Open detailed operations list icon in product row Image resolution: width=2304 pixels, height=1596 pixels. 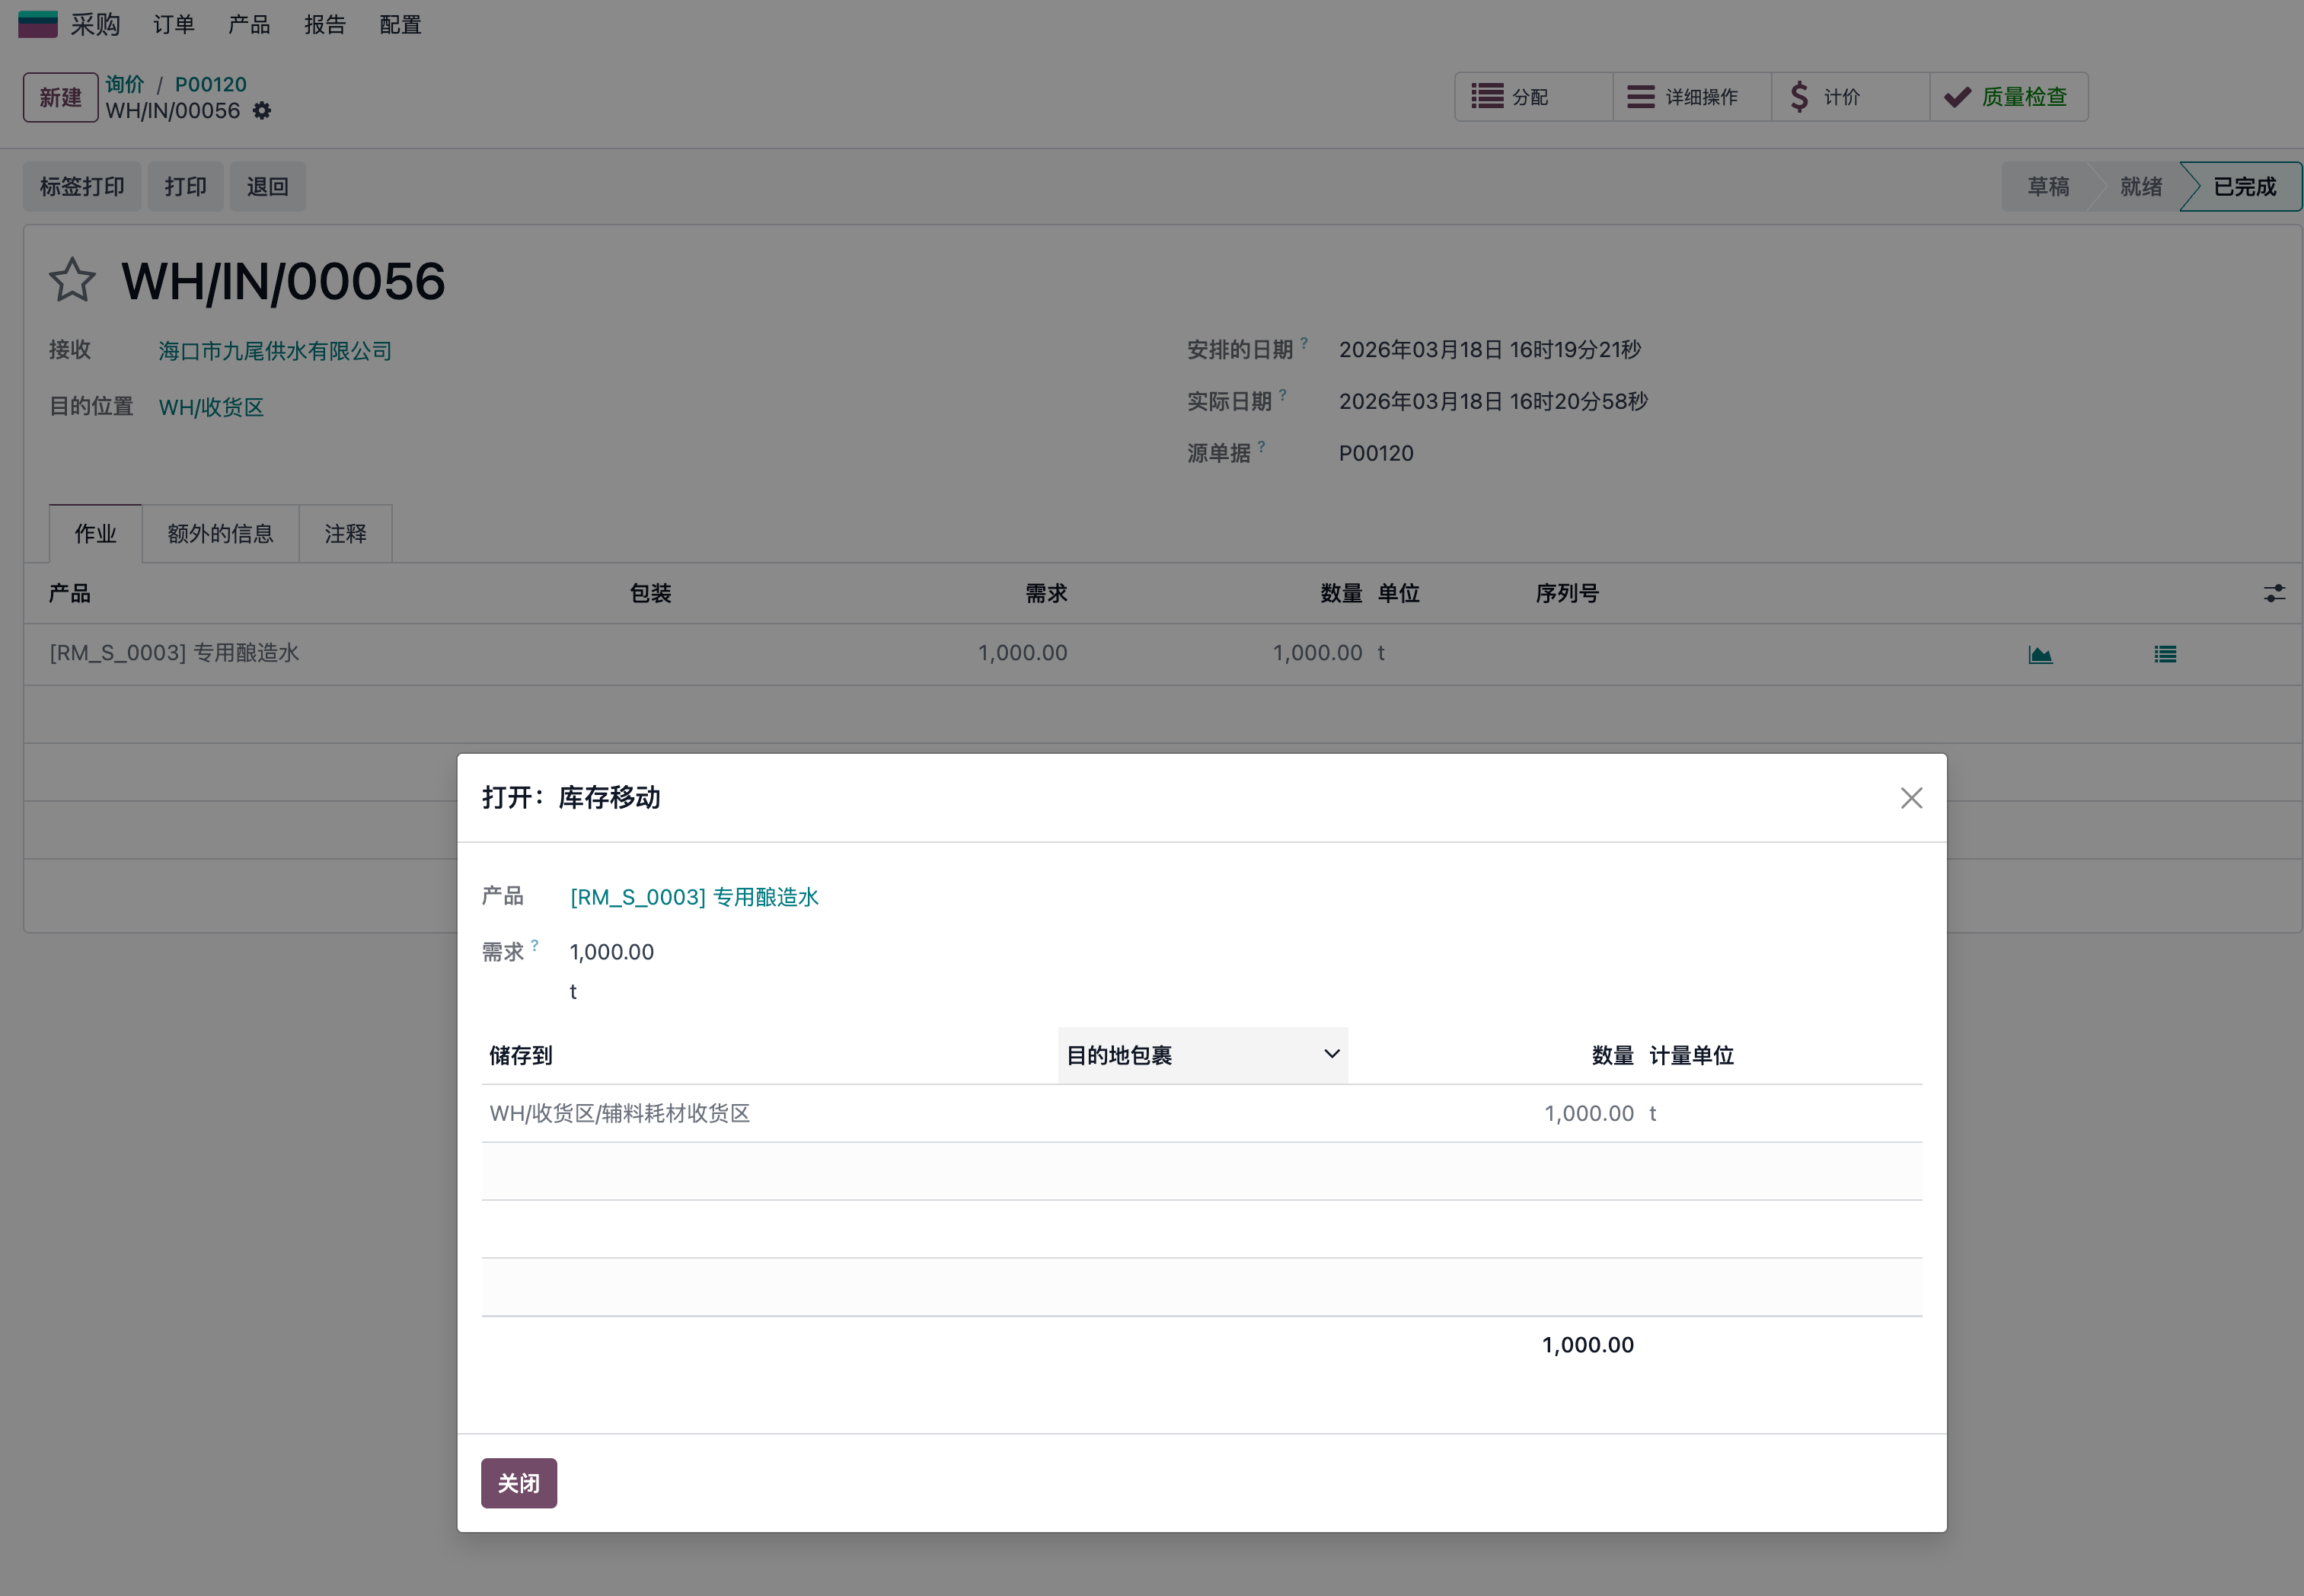[2165, 654]
